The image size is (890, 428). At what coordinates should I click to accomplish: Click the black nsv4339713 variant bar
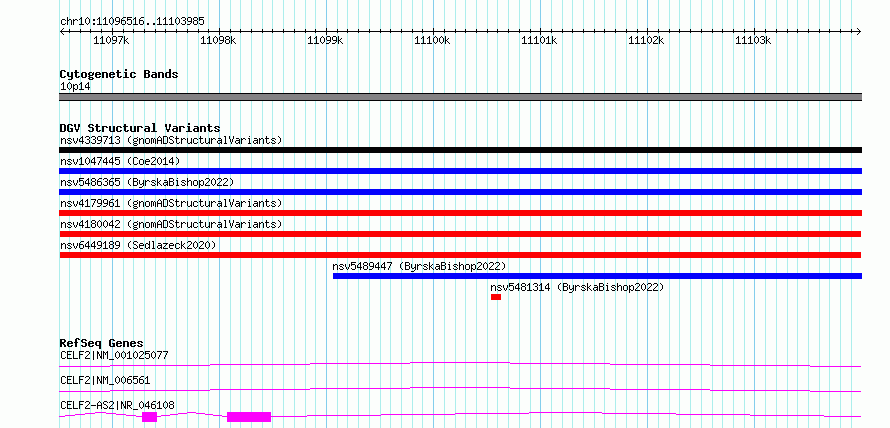click(461, 150)
